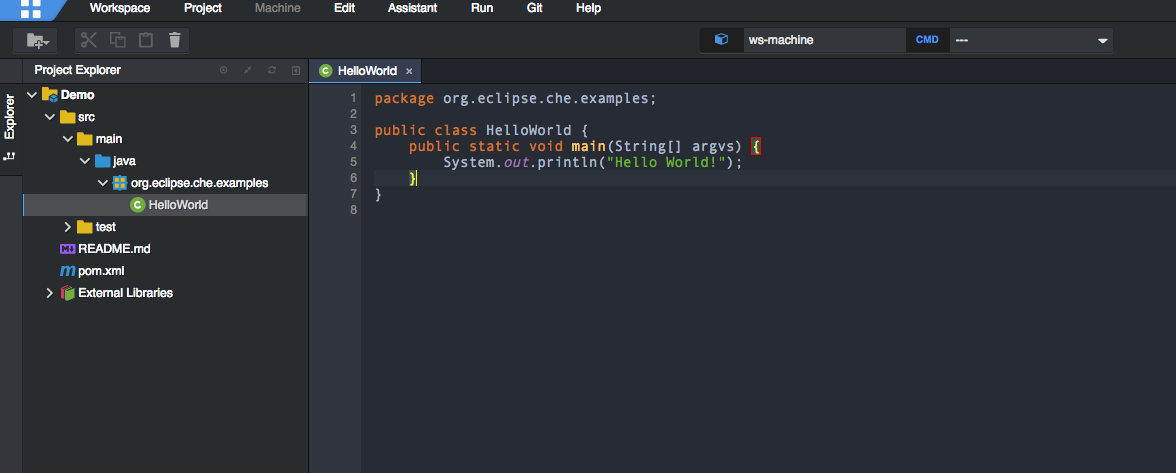Open the Run menu
The width and height of the screenshot is (1176, 473).
coord(482,8)
